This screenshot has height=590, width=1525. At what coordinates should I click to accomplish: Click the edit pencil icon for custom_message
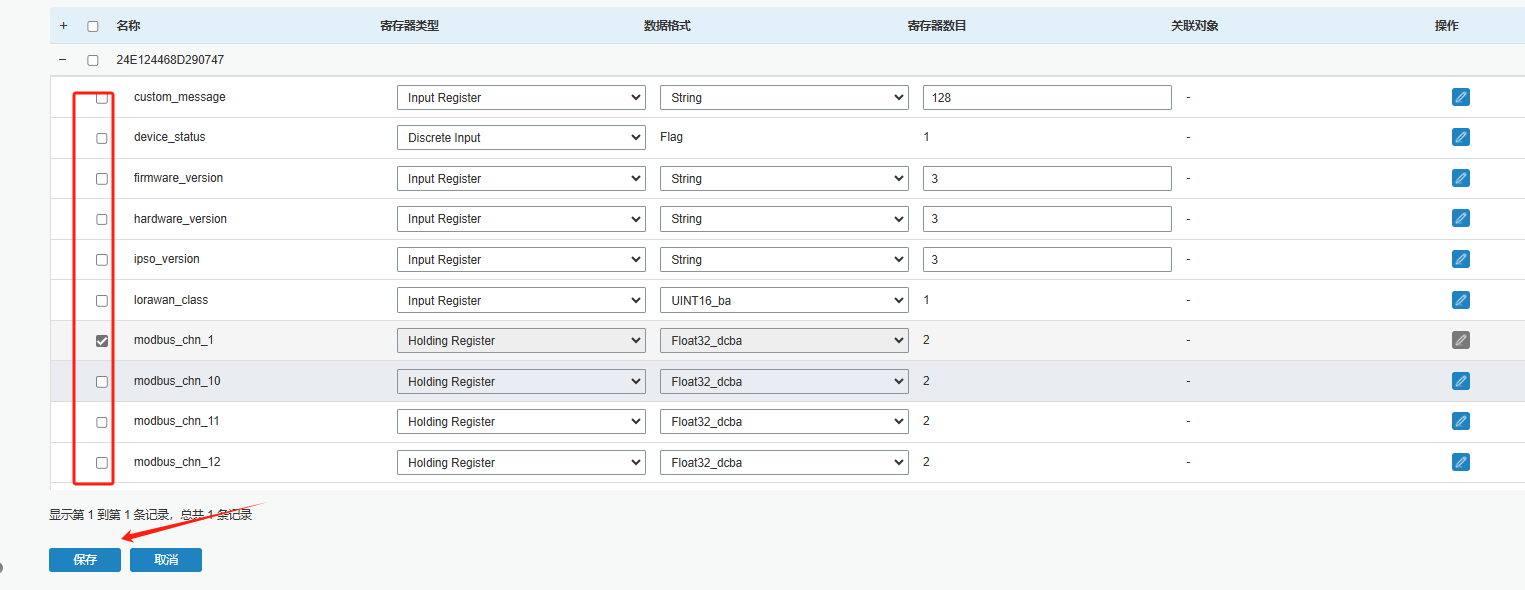pyautogui.click(x=1460, y=97)
